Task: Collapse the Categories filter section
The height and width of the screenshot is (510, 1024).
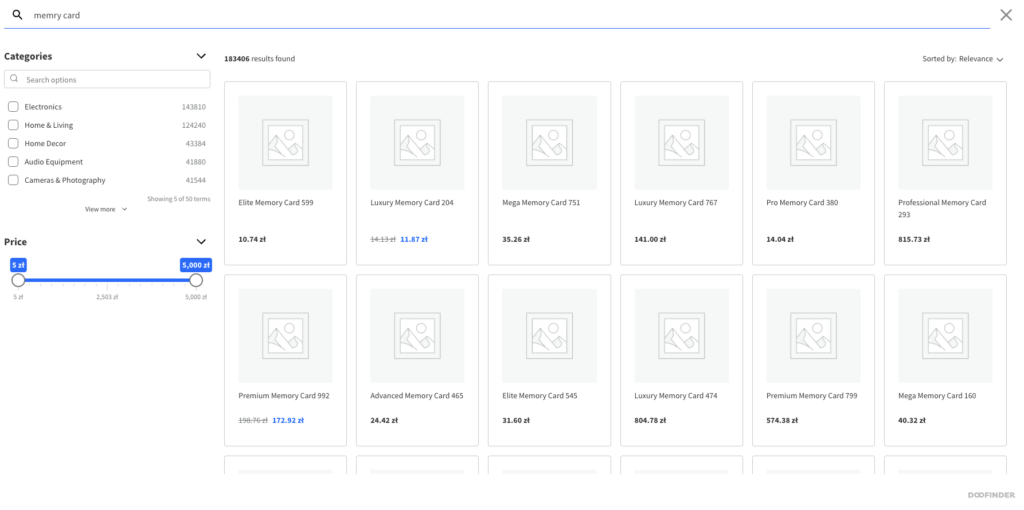Action: (x=201, y=56)
